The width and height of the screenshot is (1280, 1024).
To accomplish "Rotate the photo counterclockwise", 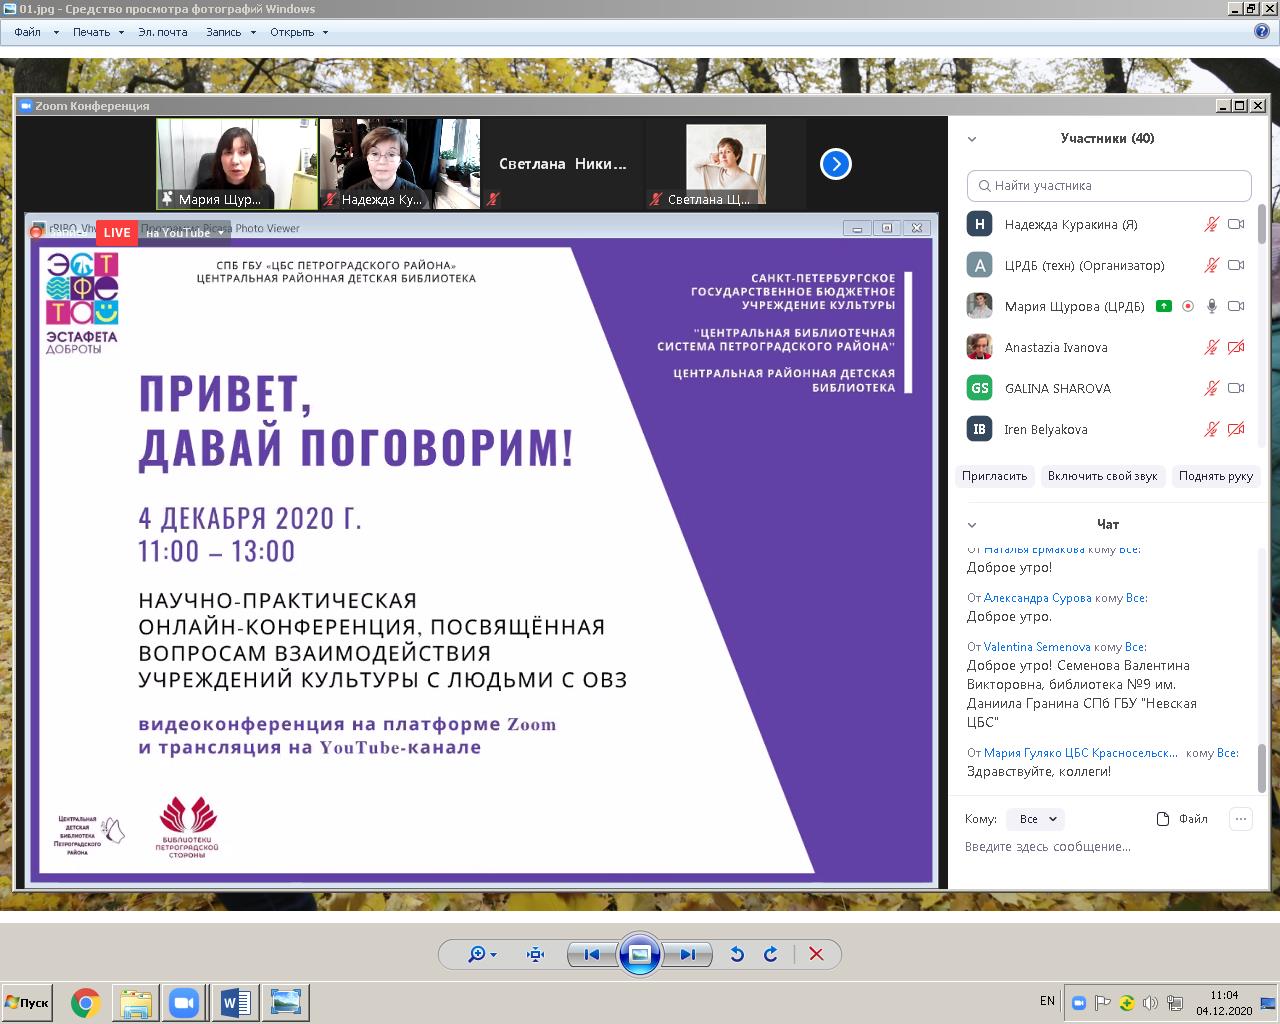I will [738, 954].
